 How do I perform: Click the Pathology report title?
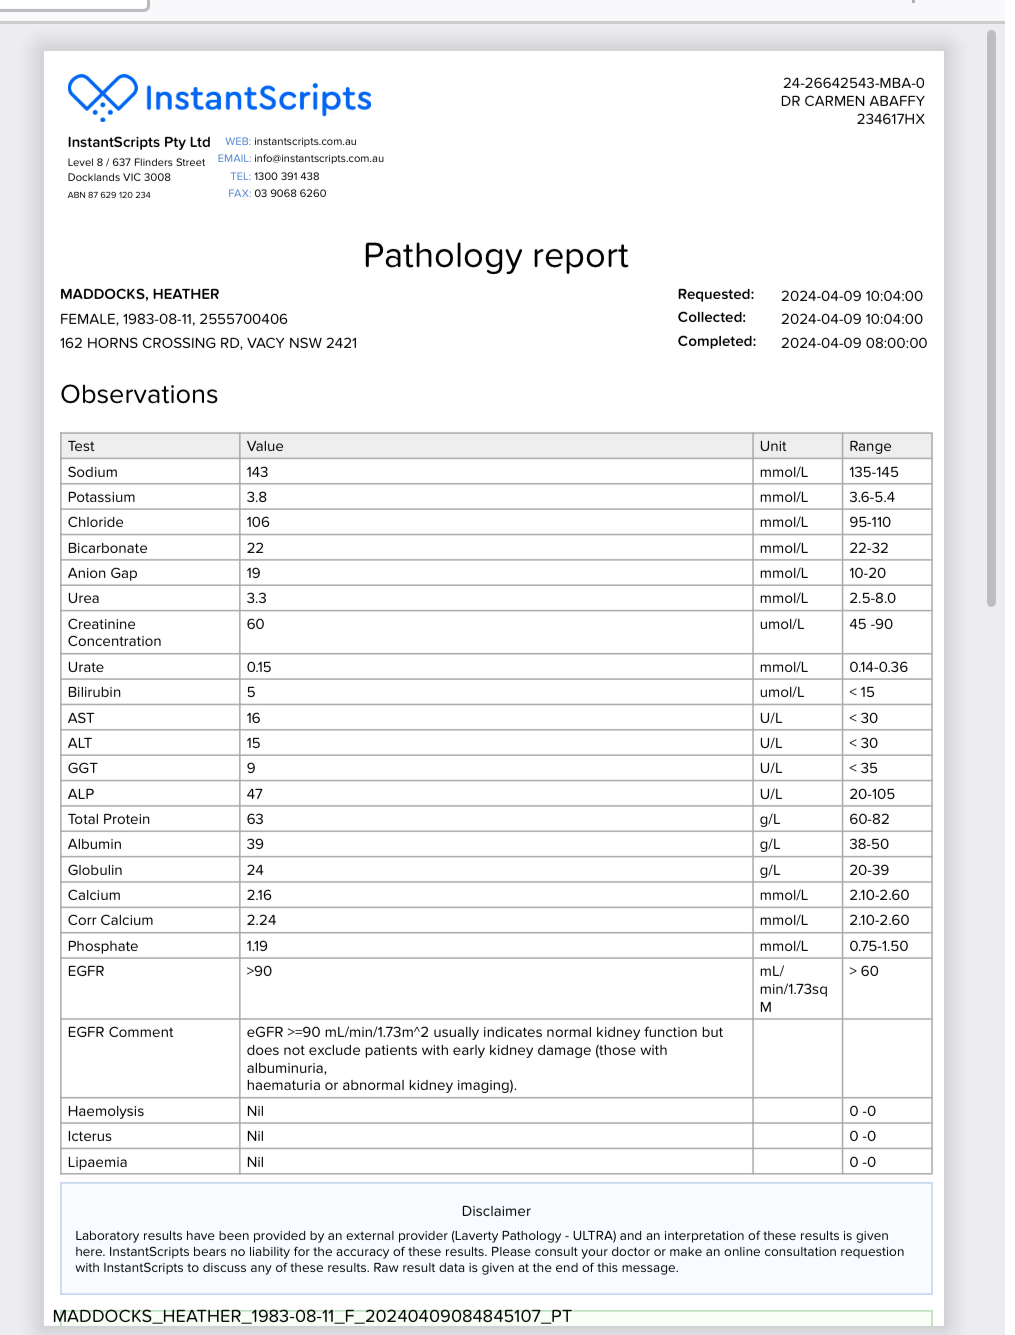(495, 256)
